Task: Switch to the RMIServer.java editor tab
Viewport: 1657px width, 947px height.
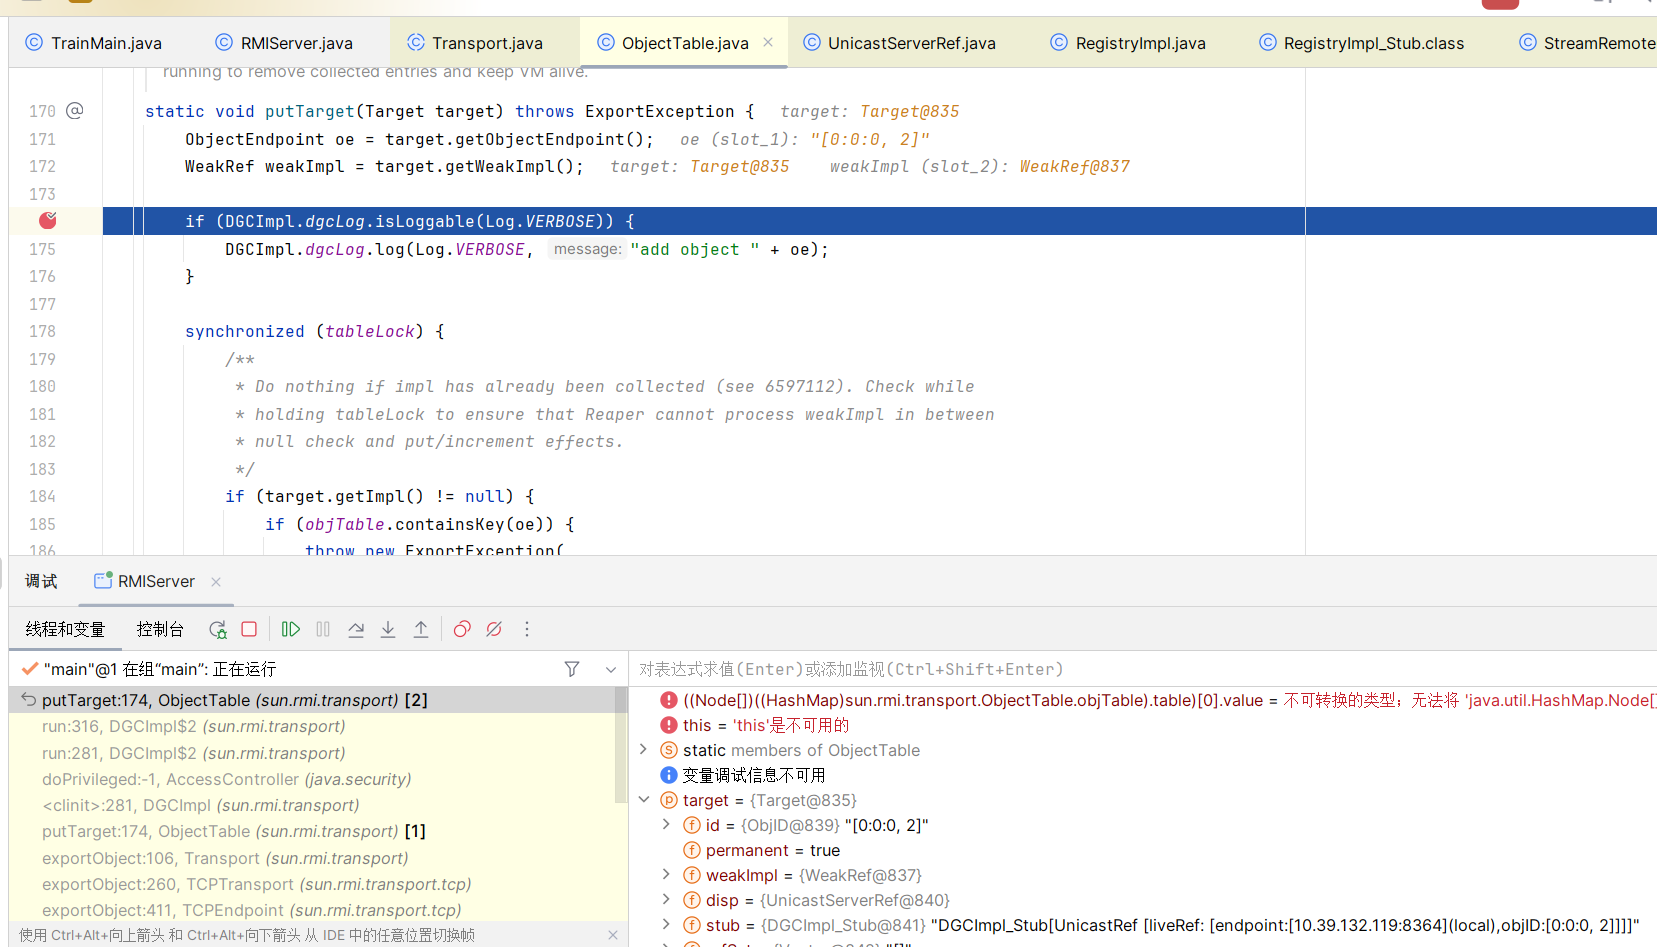Action: coord(284,43)
